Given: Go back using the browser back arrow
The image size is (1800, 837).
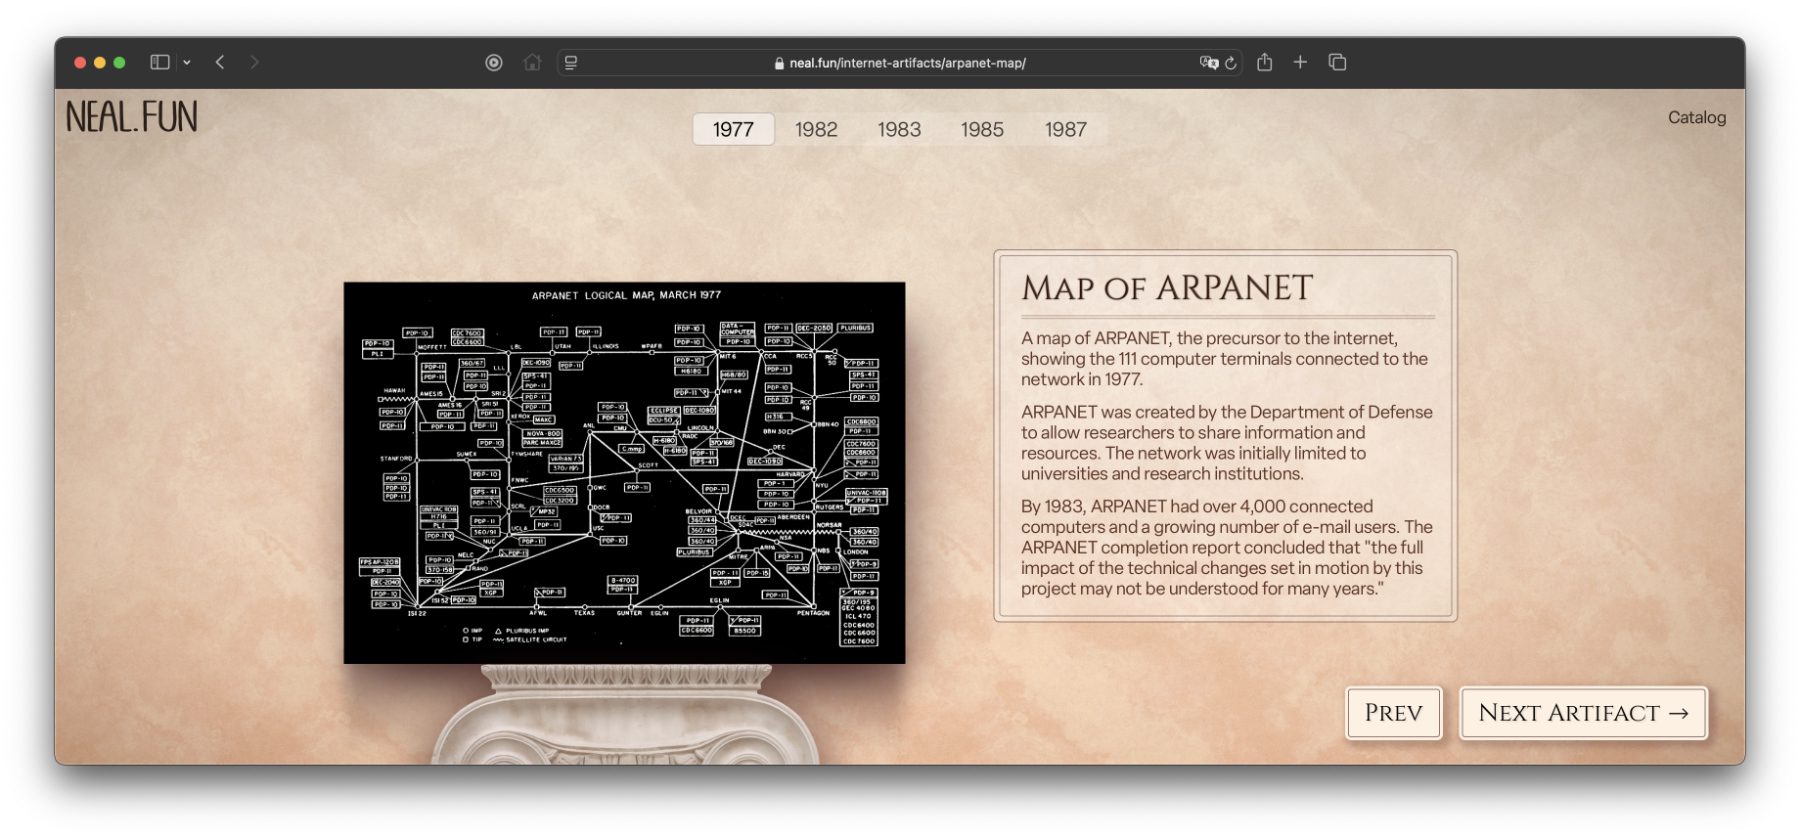Looking at the screenshot, I should [x=220, y=62].
